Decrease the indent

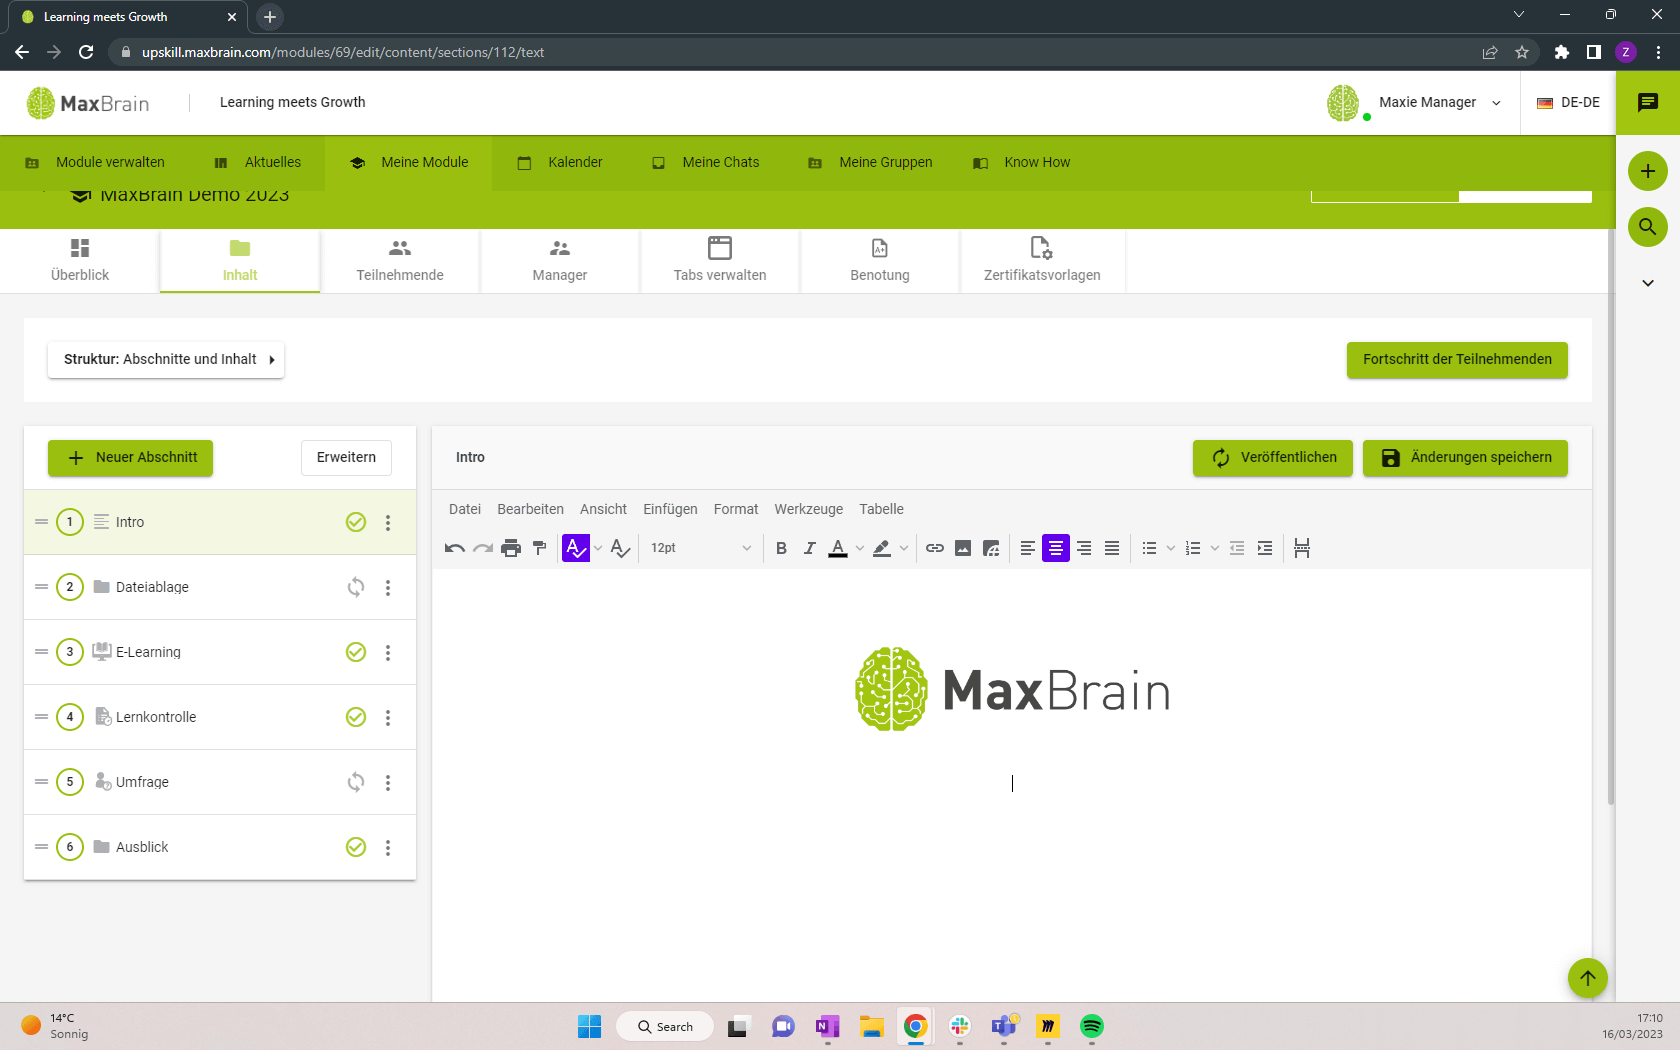tap(1237, 548)
